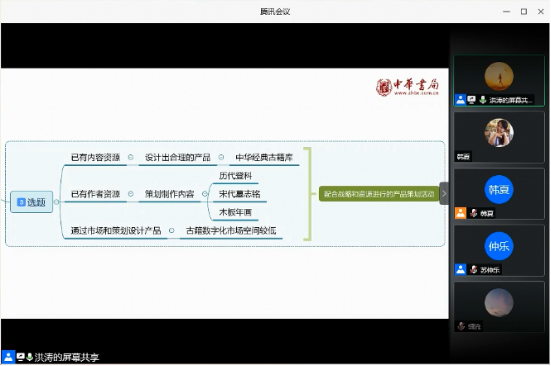Click the microphone icon next to 洪涛的屏幕共享 label

[x=30, y=357]
